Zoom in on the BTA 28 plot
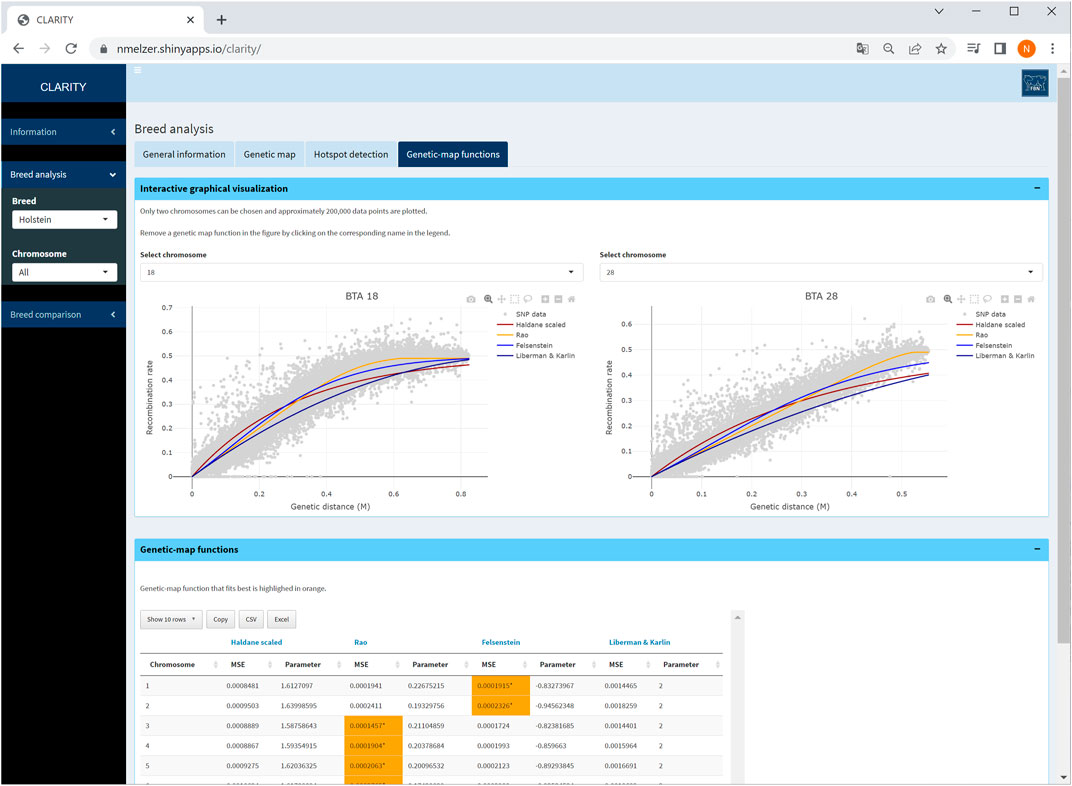Viewport: 1072px width, 786px height. pyautogui.click(x=1004, y=299)
